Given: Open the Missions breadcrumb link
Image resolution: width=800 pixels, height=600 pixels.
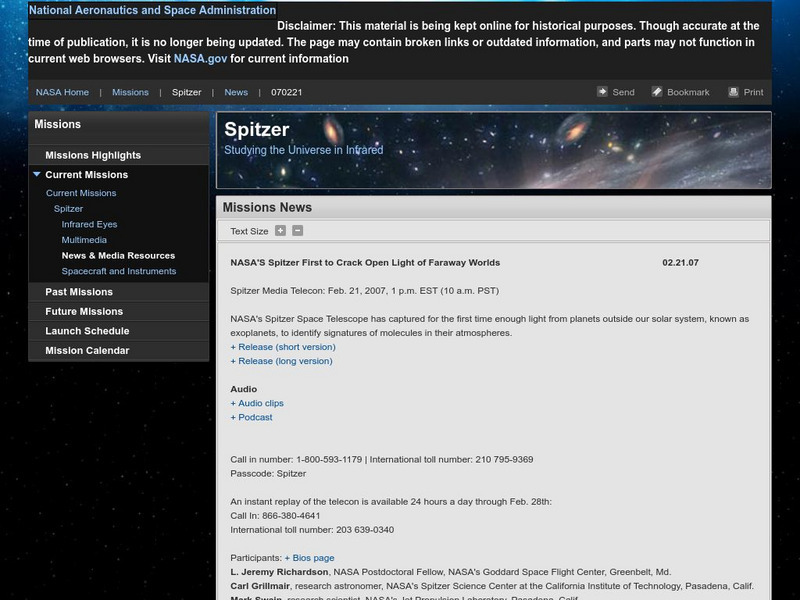Looking at the screenshot, I should 130,92.
